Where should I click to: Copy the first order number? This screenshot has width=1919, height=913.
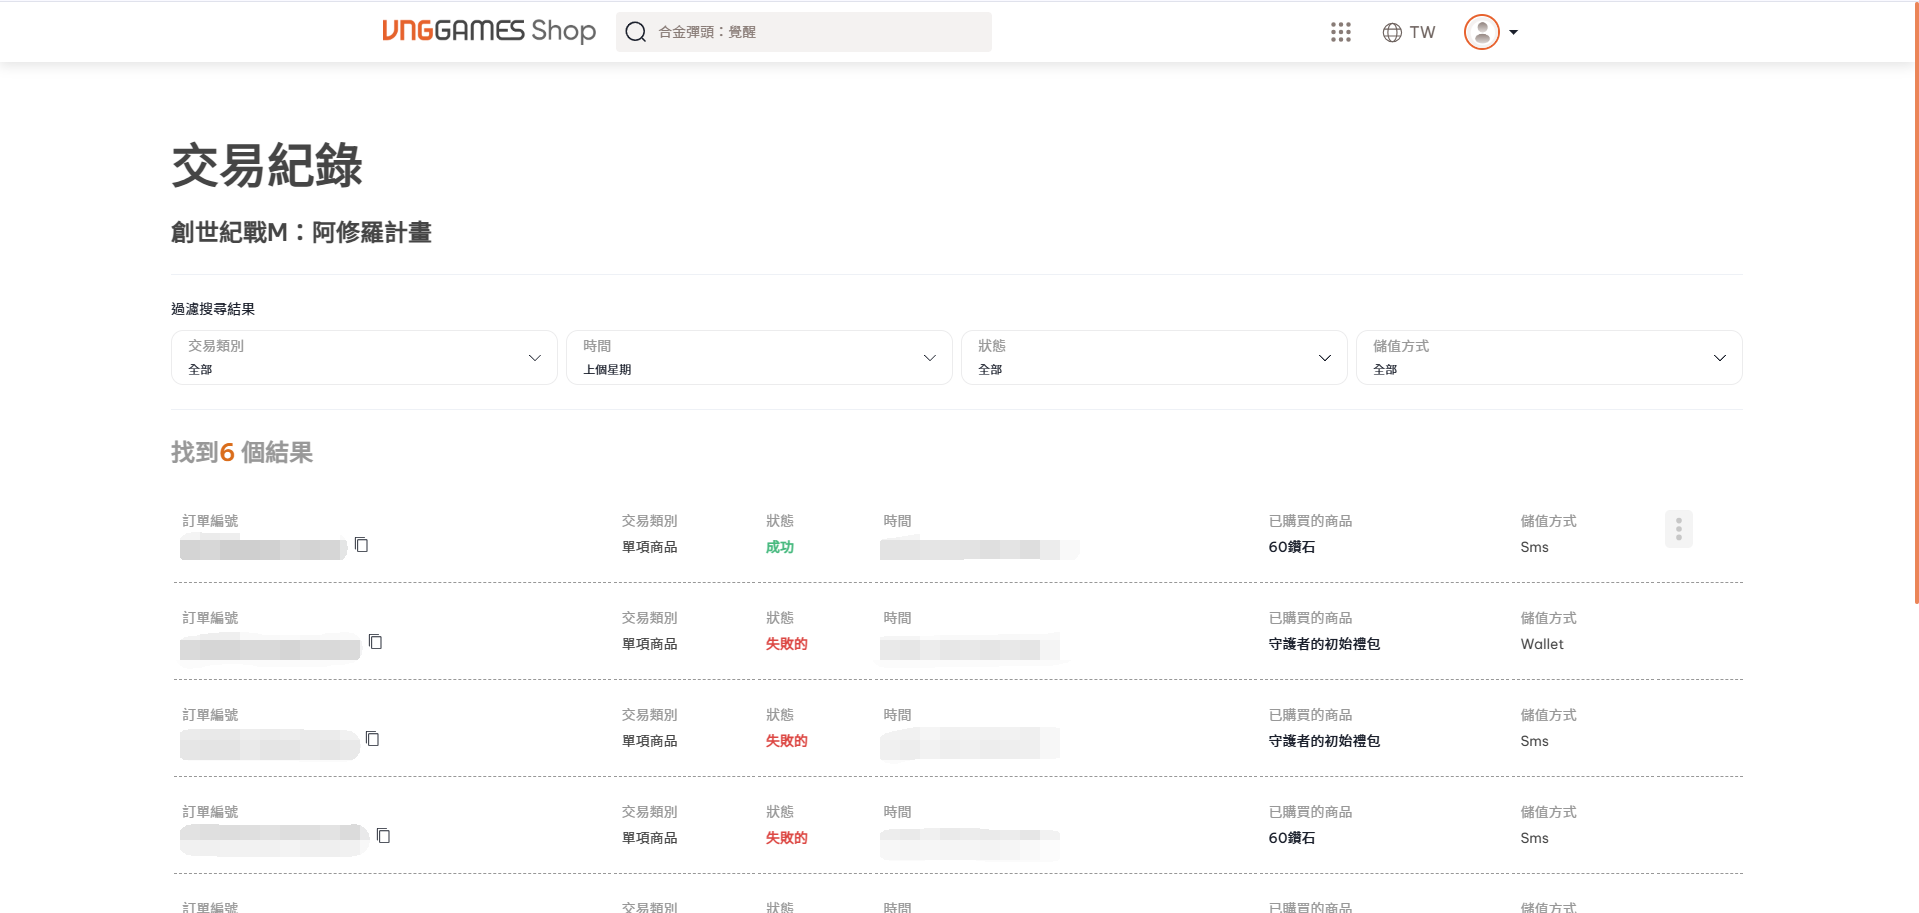coord(362,545)
